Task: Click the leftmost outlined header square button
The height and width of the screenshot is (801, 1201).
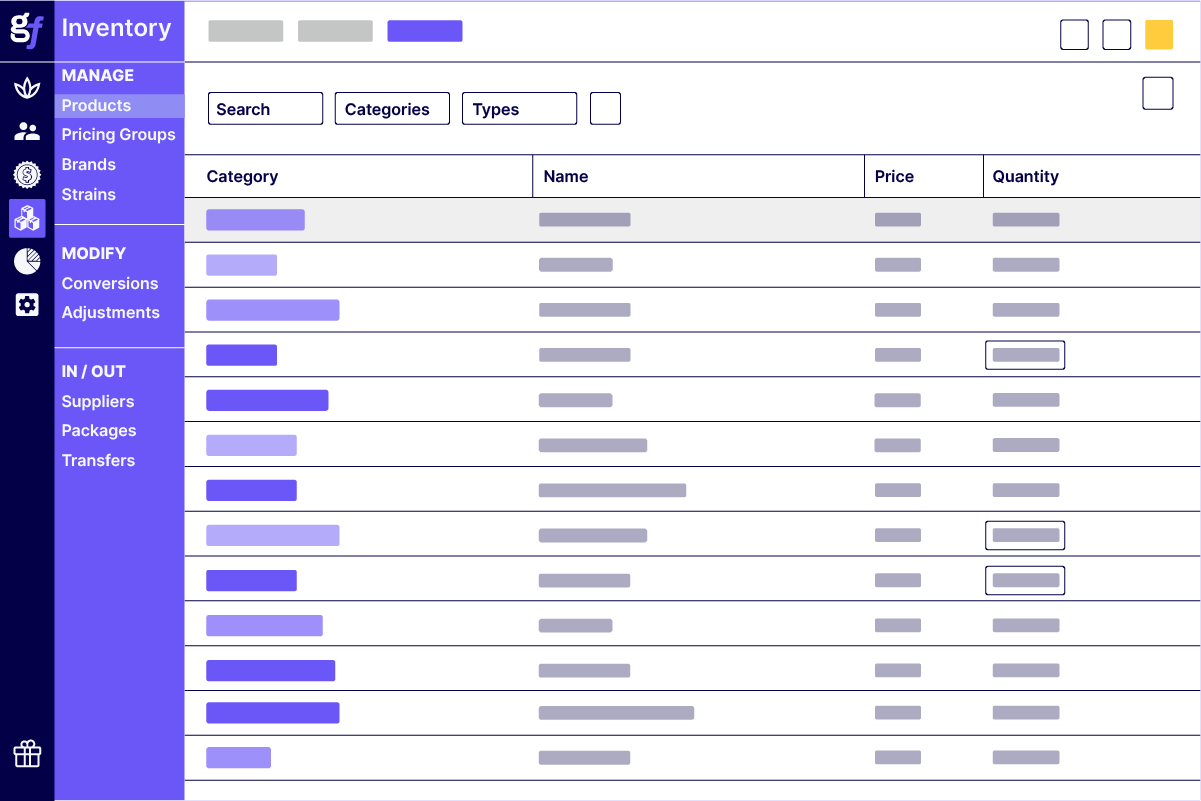Action: [1074, 35]
